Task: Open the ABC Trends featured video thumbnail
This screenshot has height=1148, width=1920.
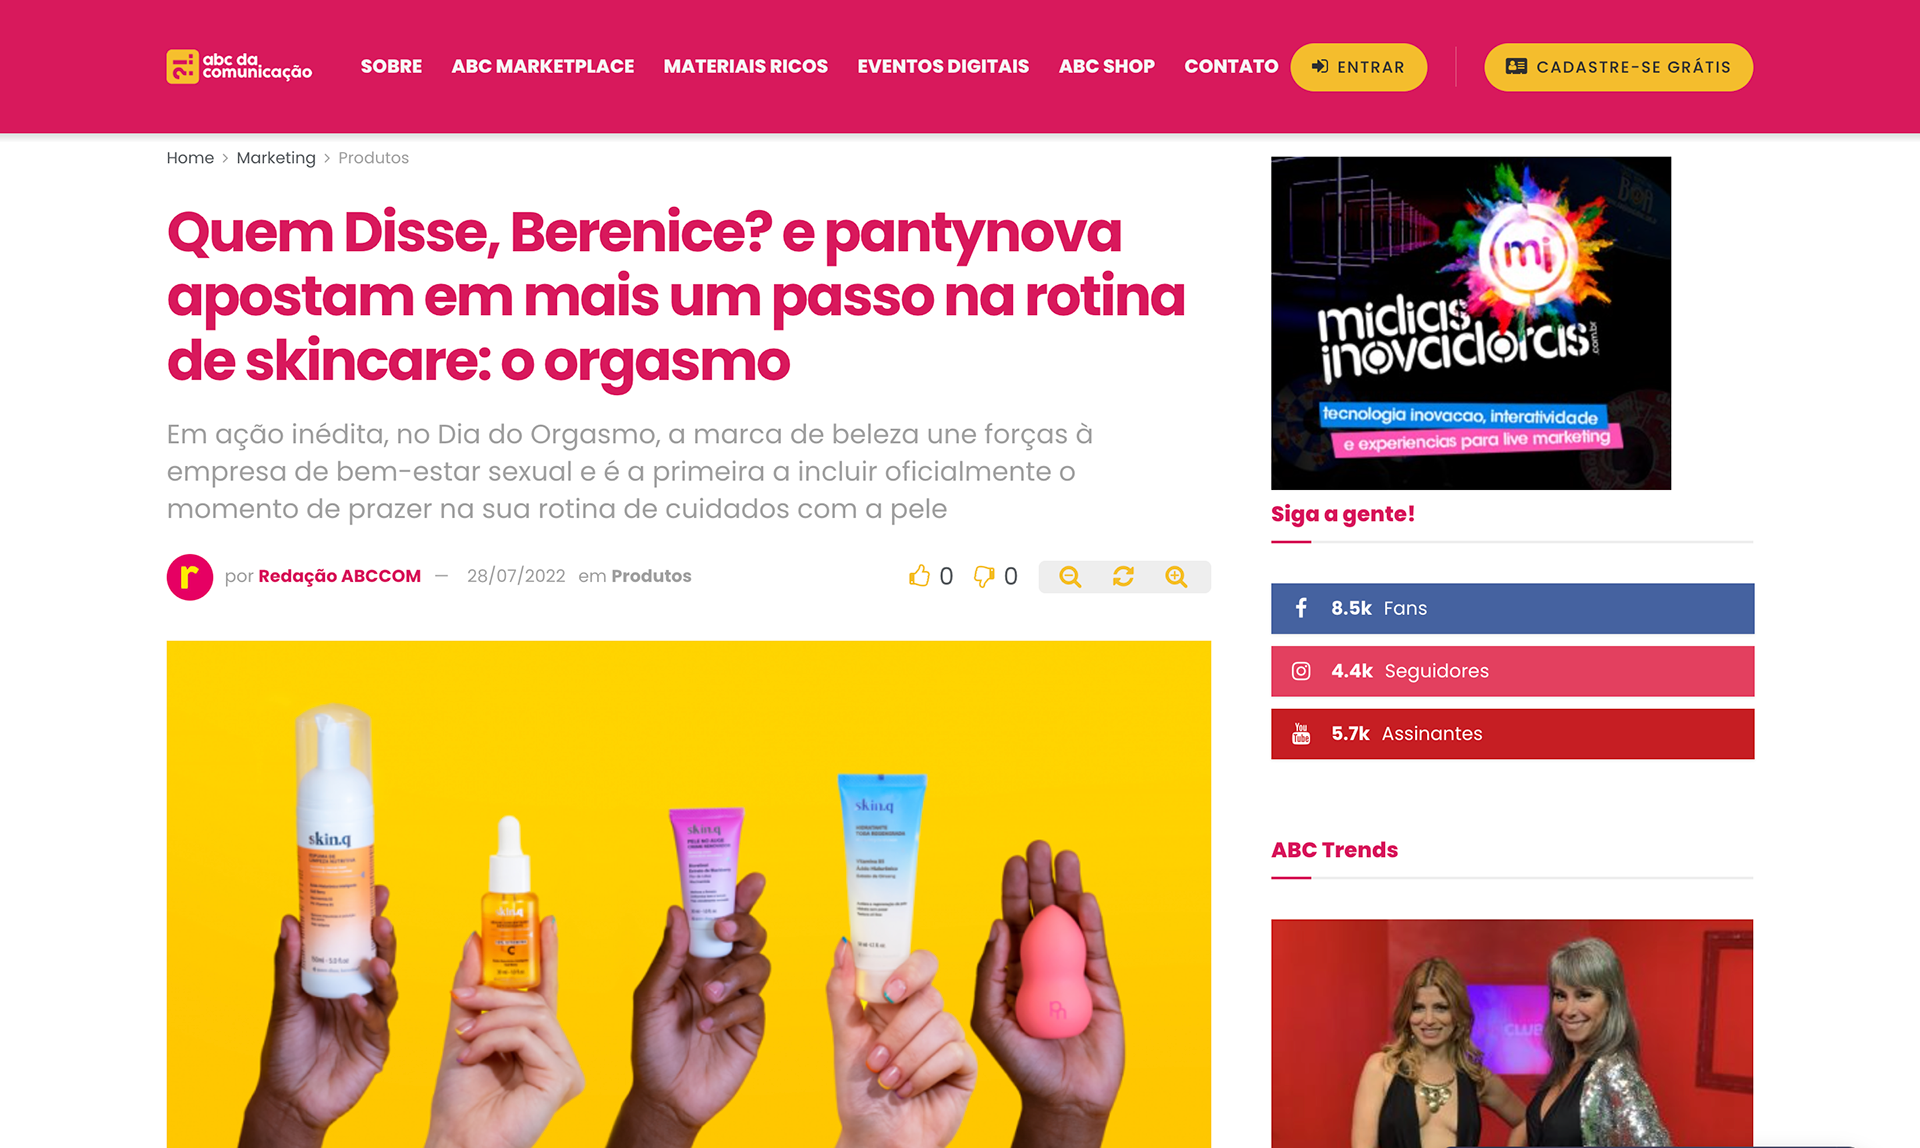Action: click(x=1512, y=1033)
